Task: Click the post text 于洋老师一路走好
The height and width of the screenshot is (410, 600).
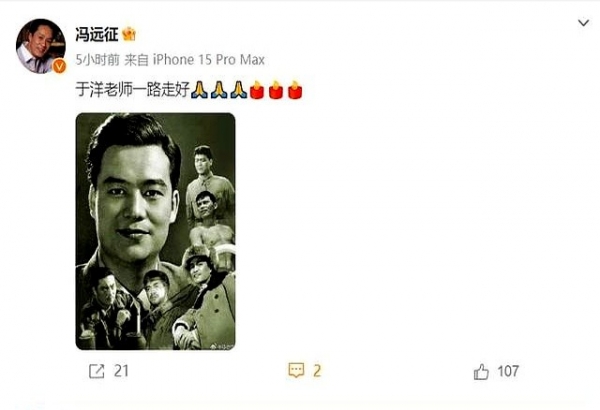Action: tap(132, 90)
